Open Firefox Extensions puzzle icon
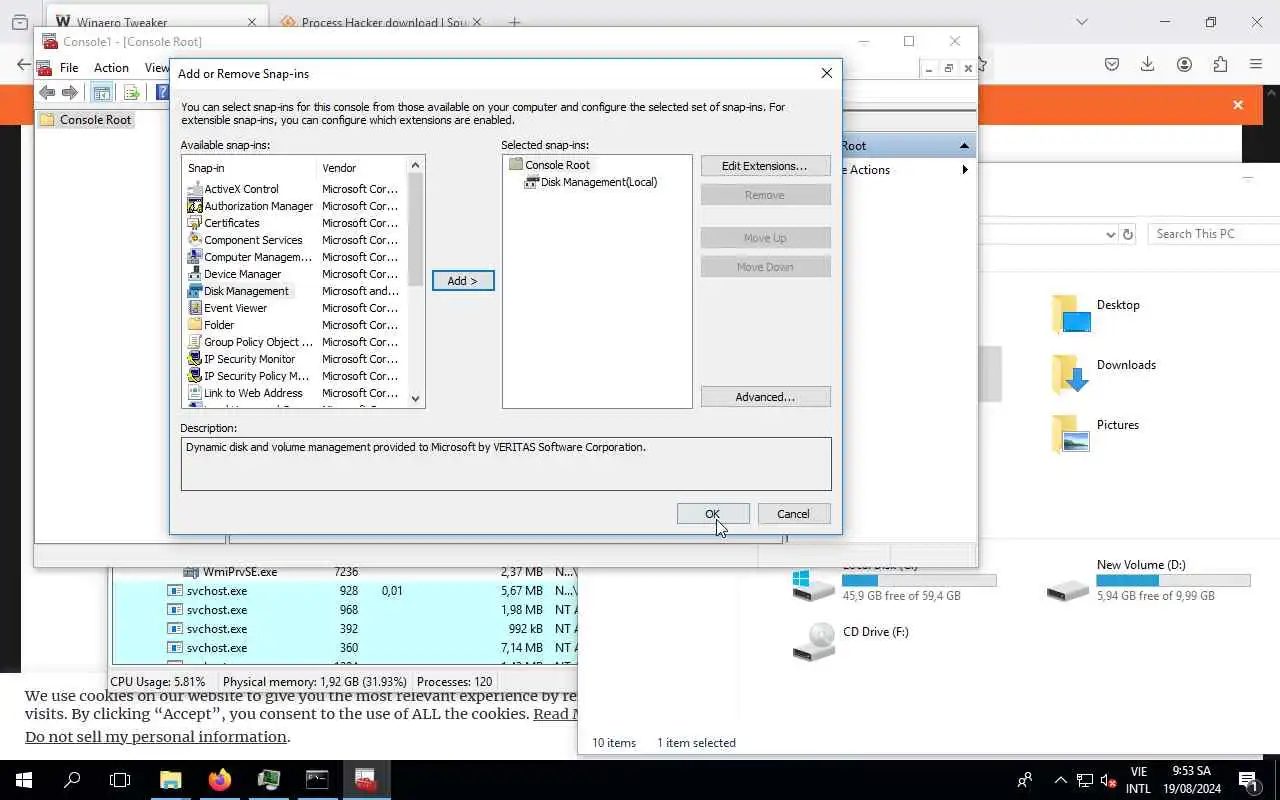The image size is (1280, 800). (1220, 65)
